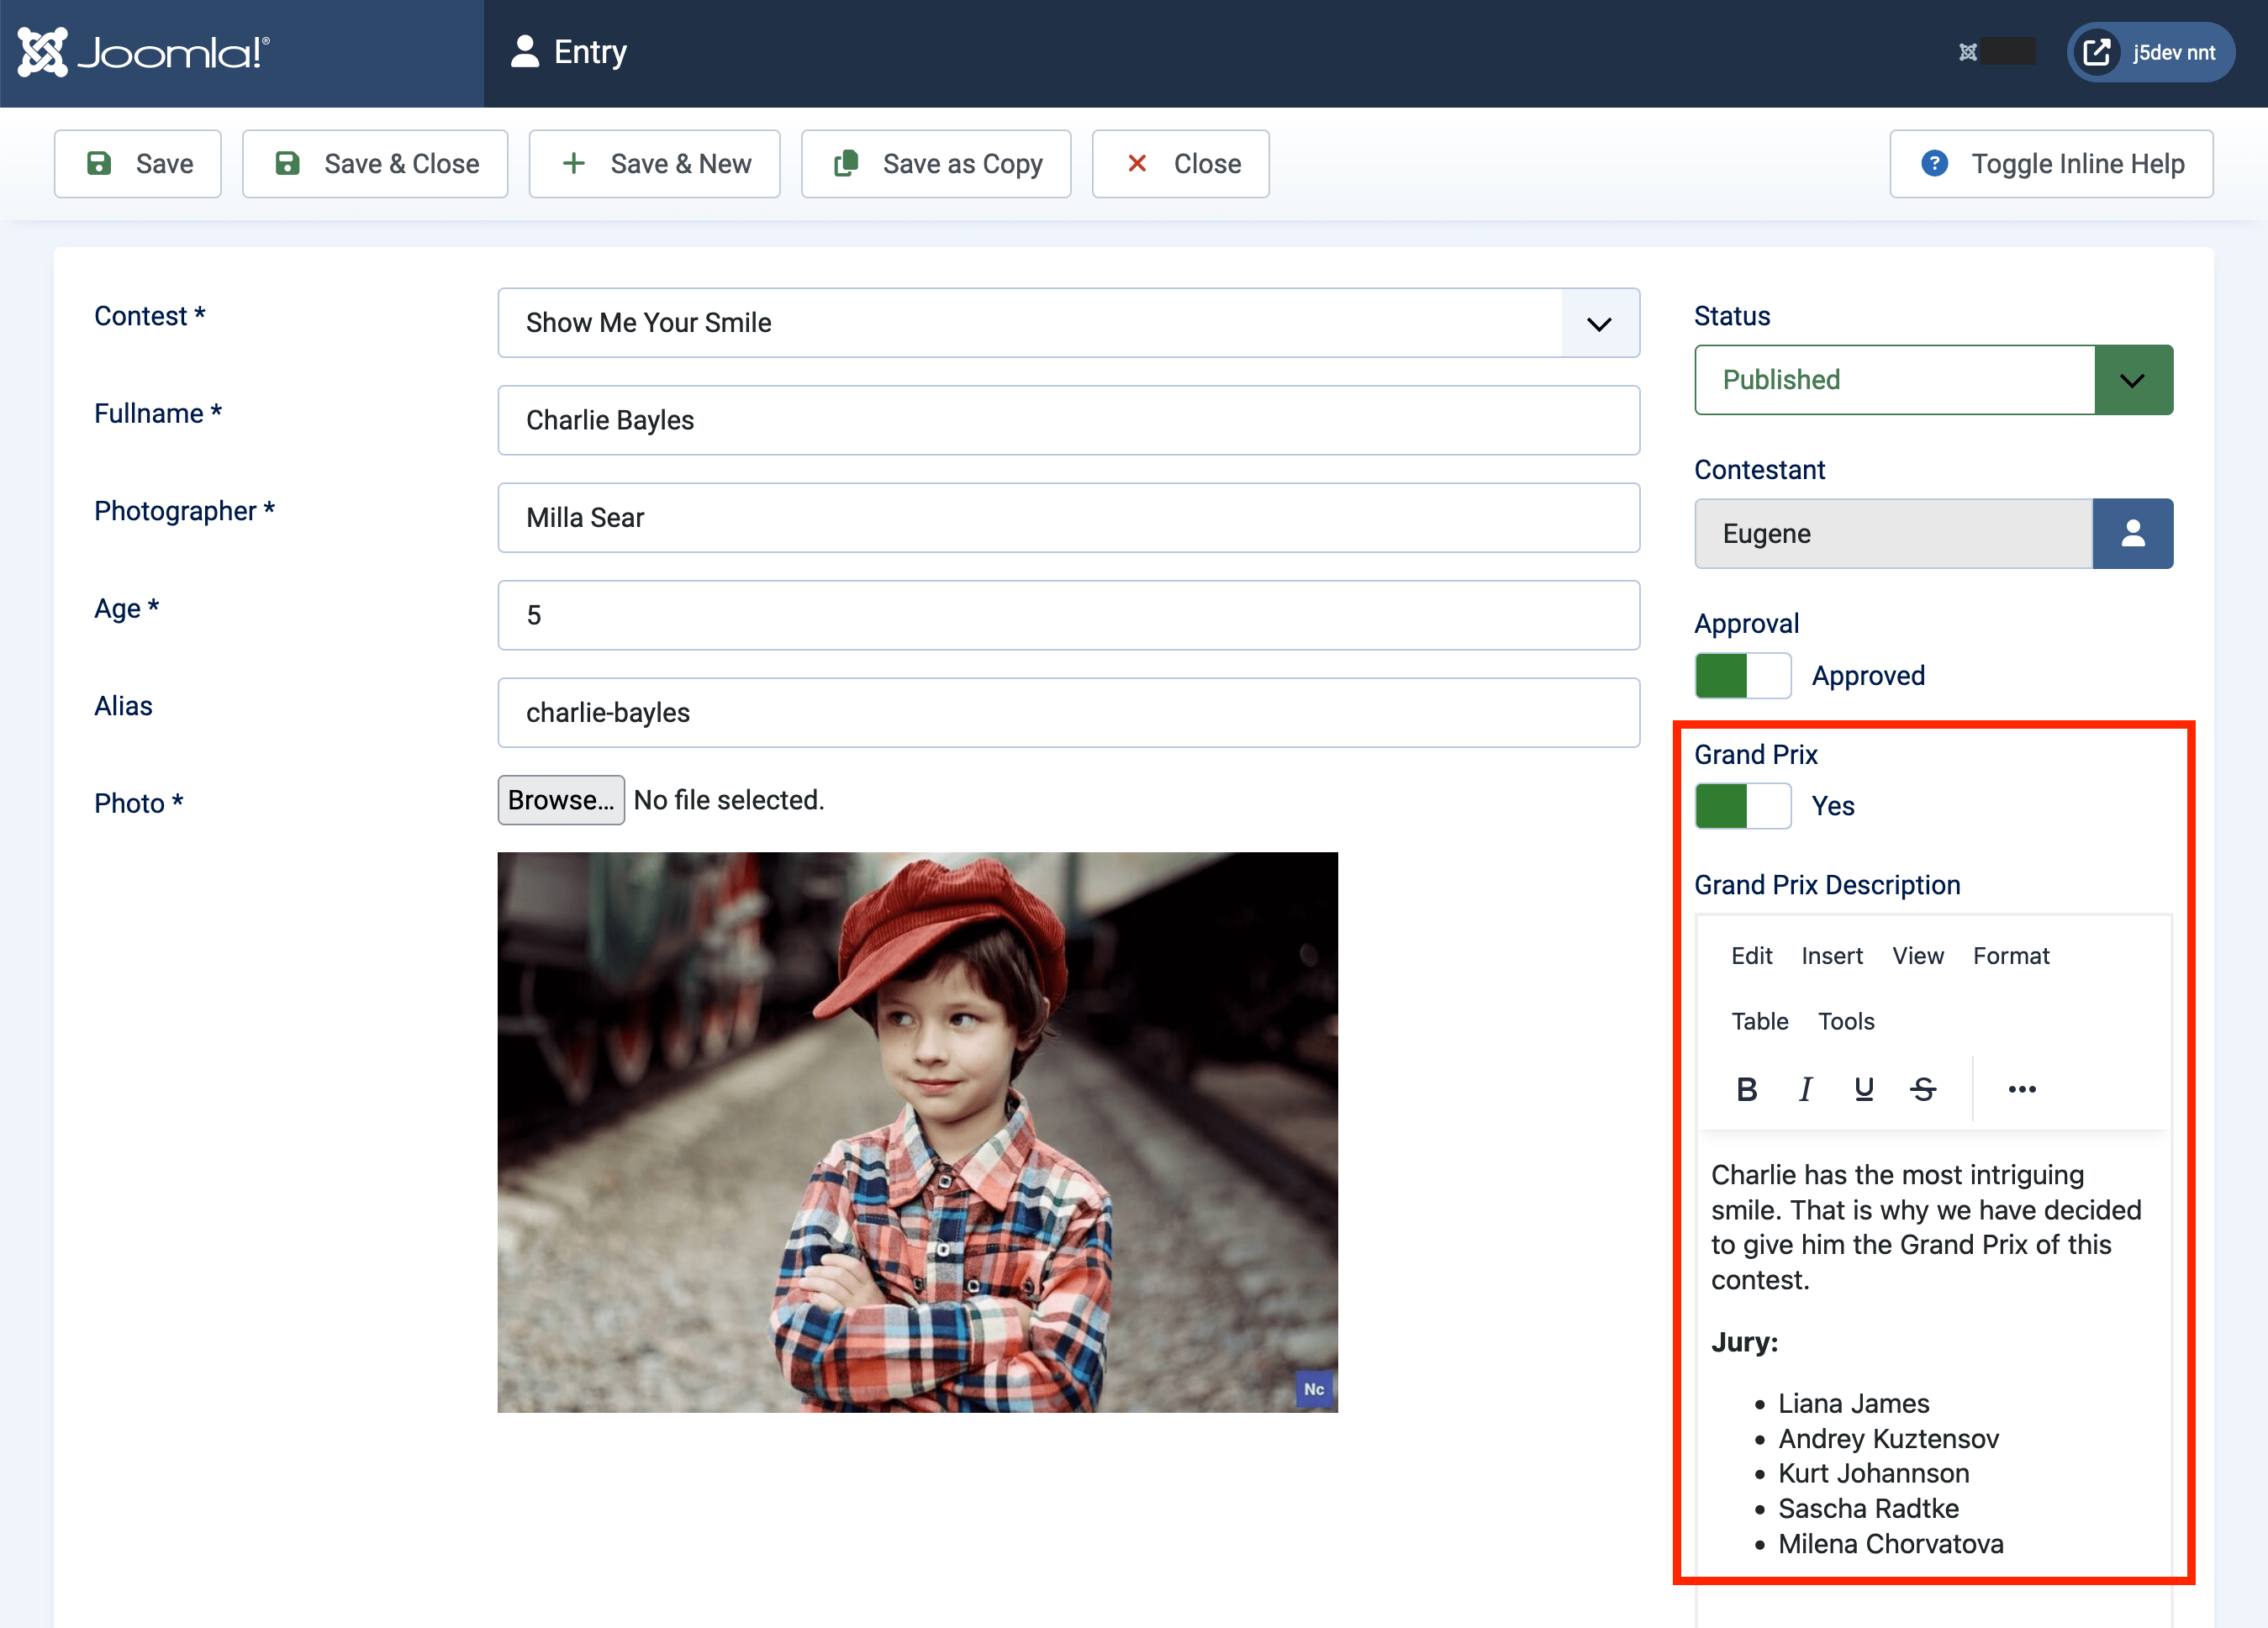
Task: Click into the Fullname input field
Action: [x=1068, y=420]
